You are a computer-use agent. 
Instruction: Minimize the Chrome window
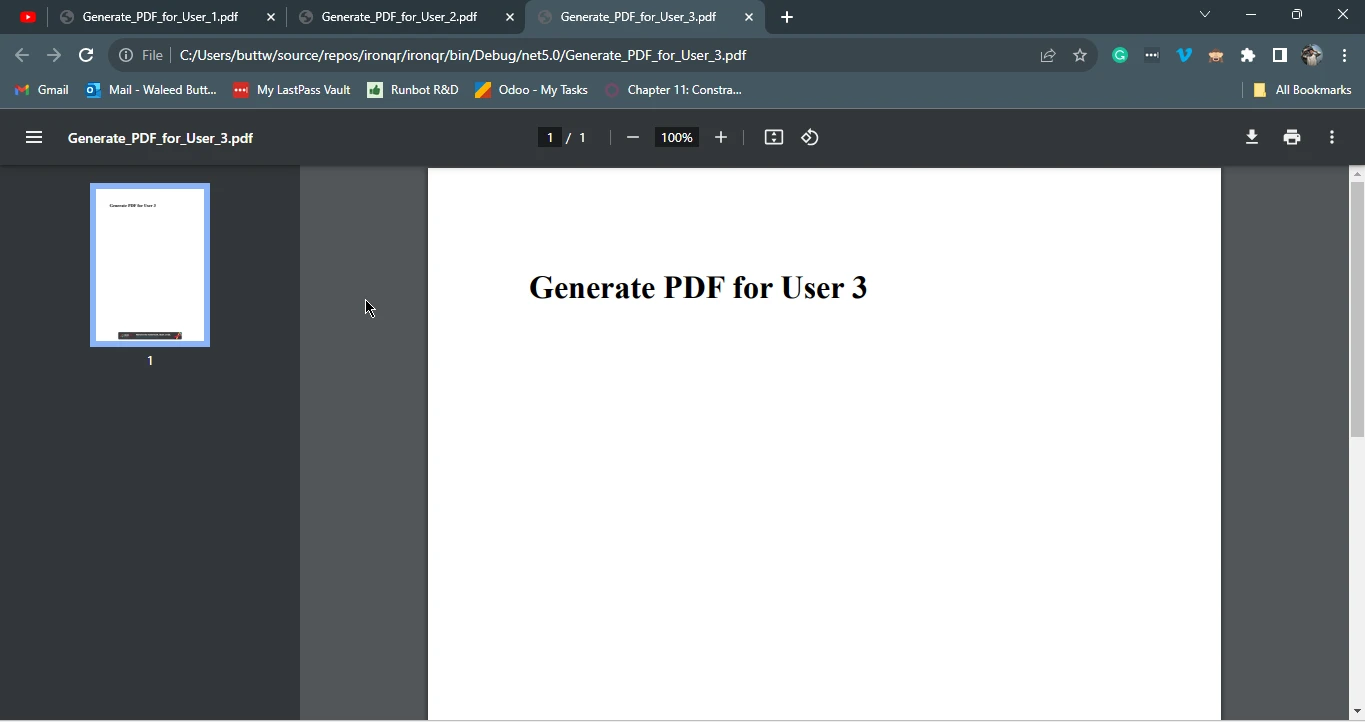click(x=1251, y=15)
